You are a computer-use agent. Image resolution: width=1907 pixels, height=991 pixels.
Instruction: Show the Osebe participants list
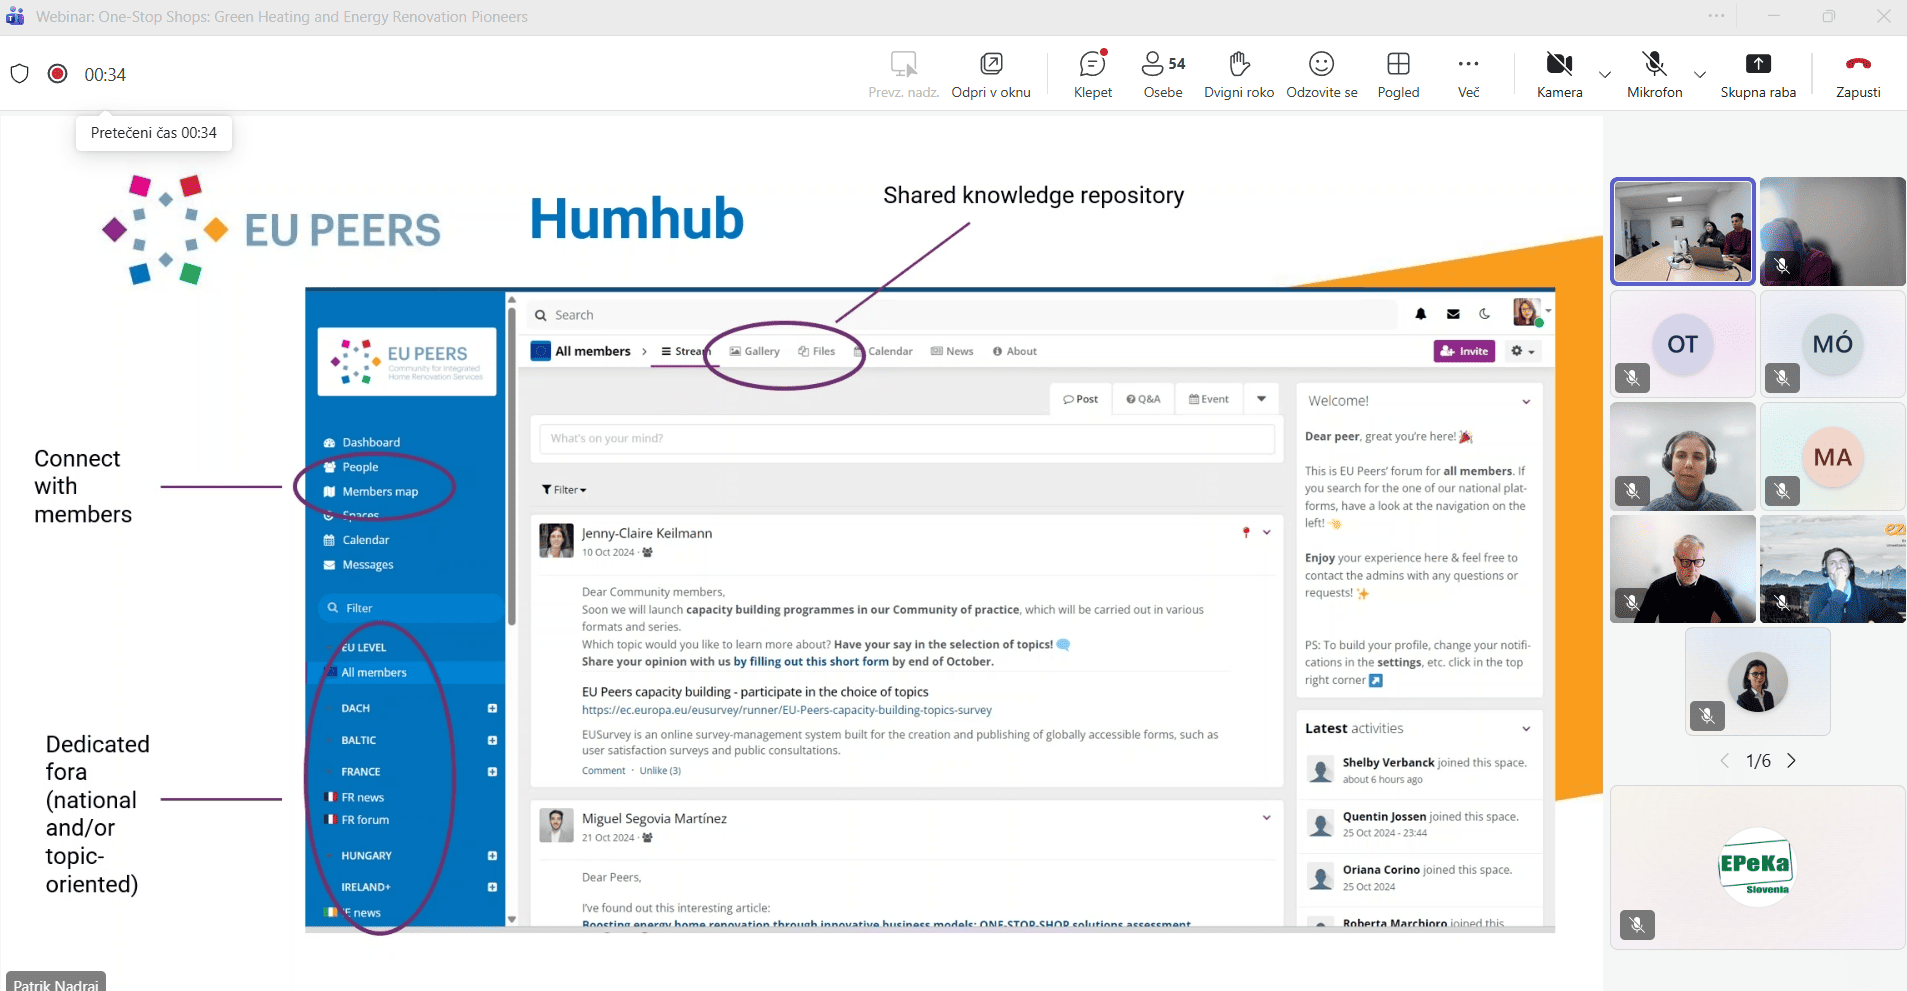click(x=1162, y=75)
